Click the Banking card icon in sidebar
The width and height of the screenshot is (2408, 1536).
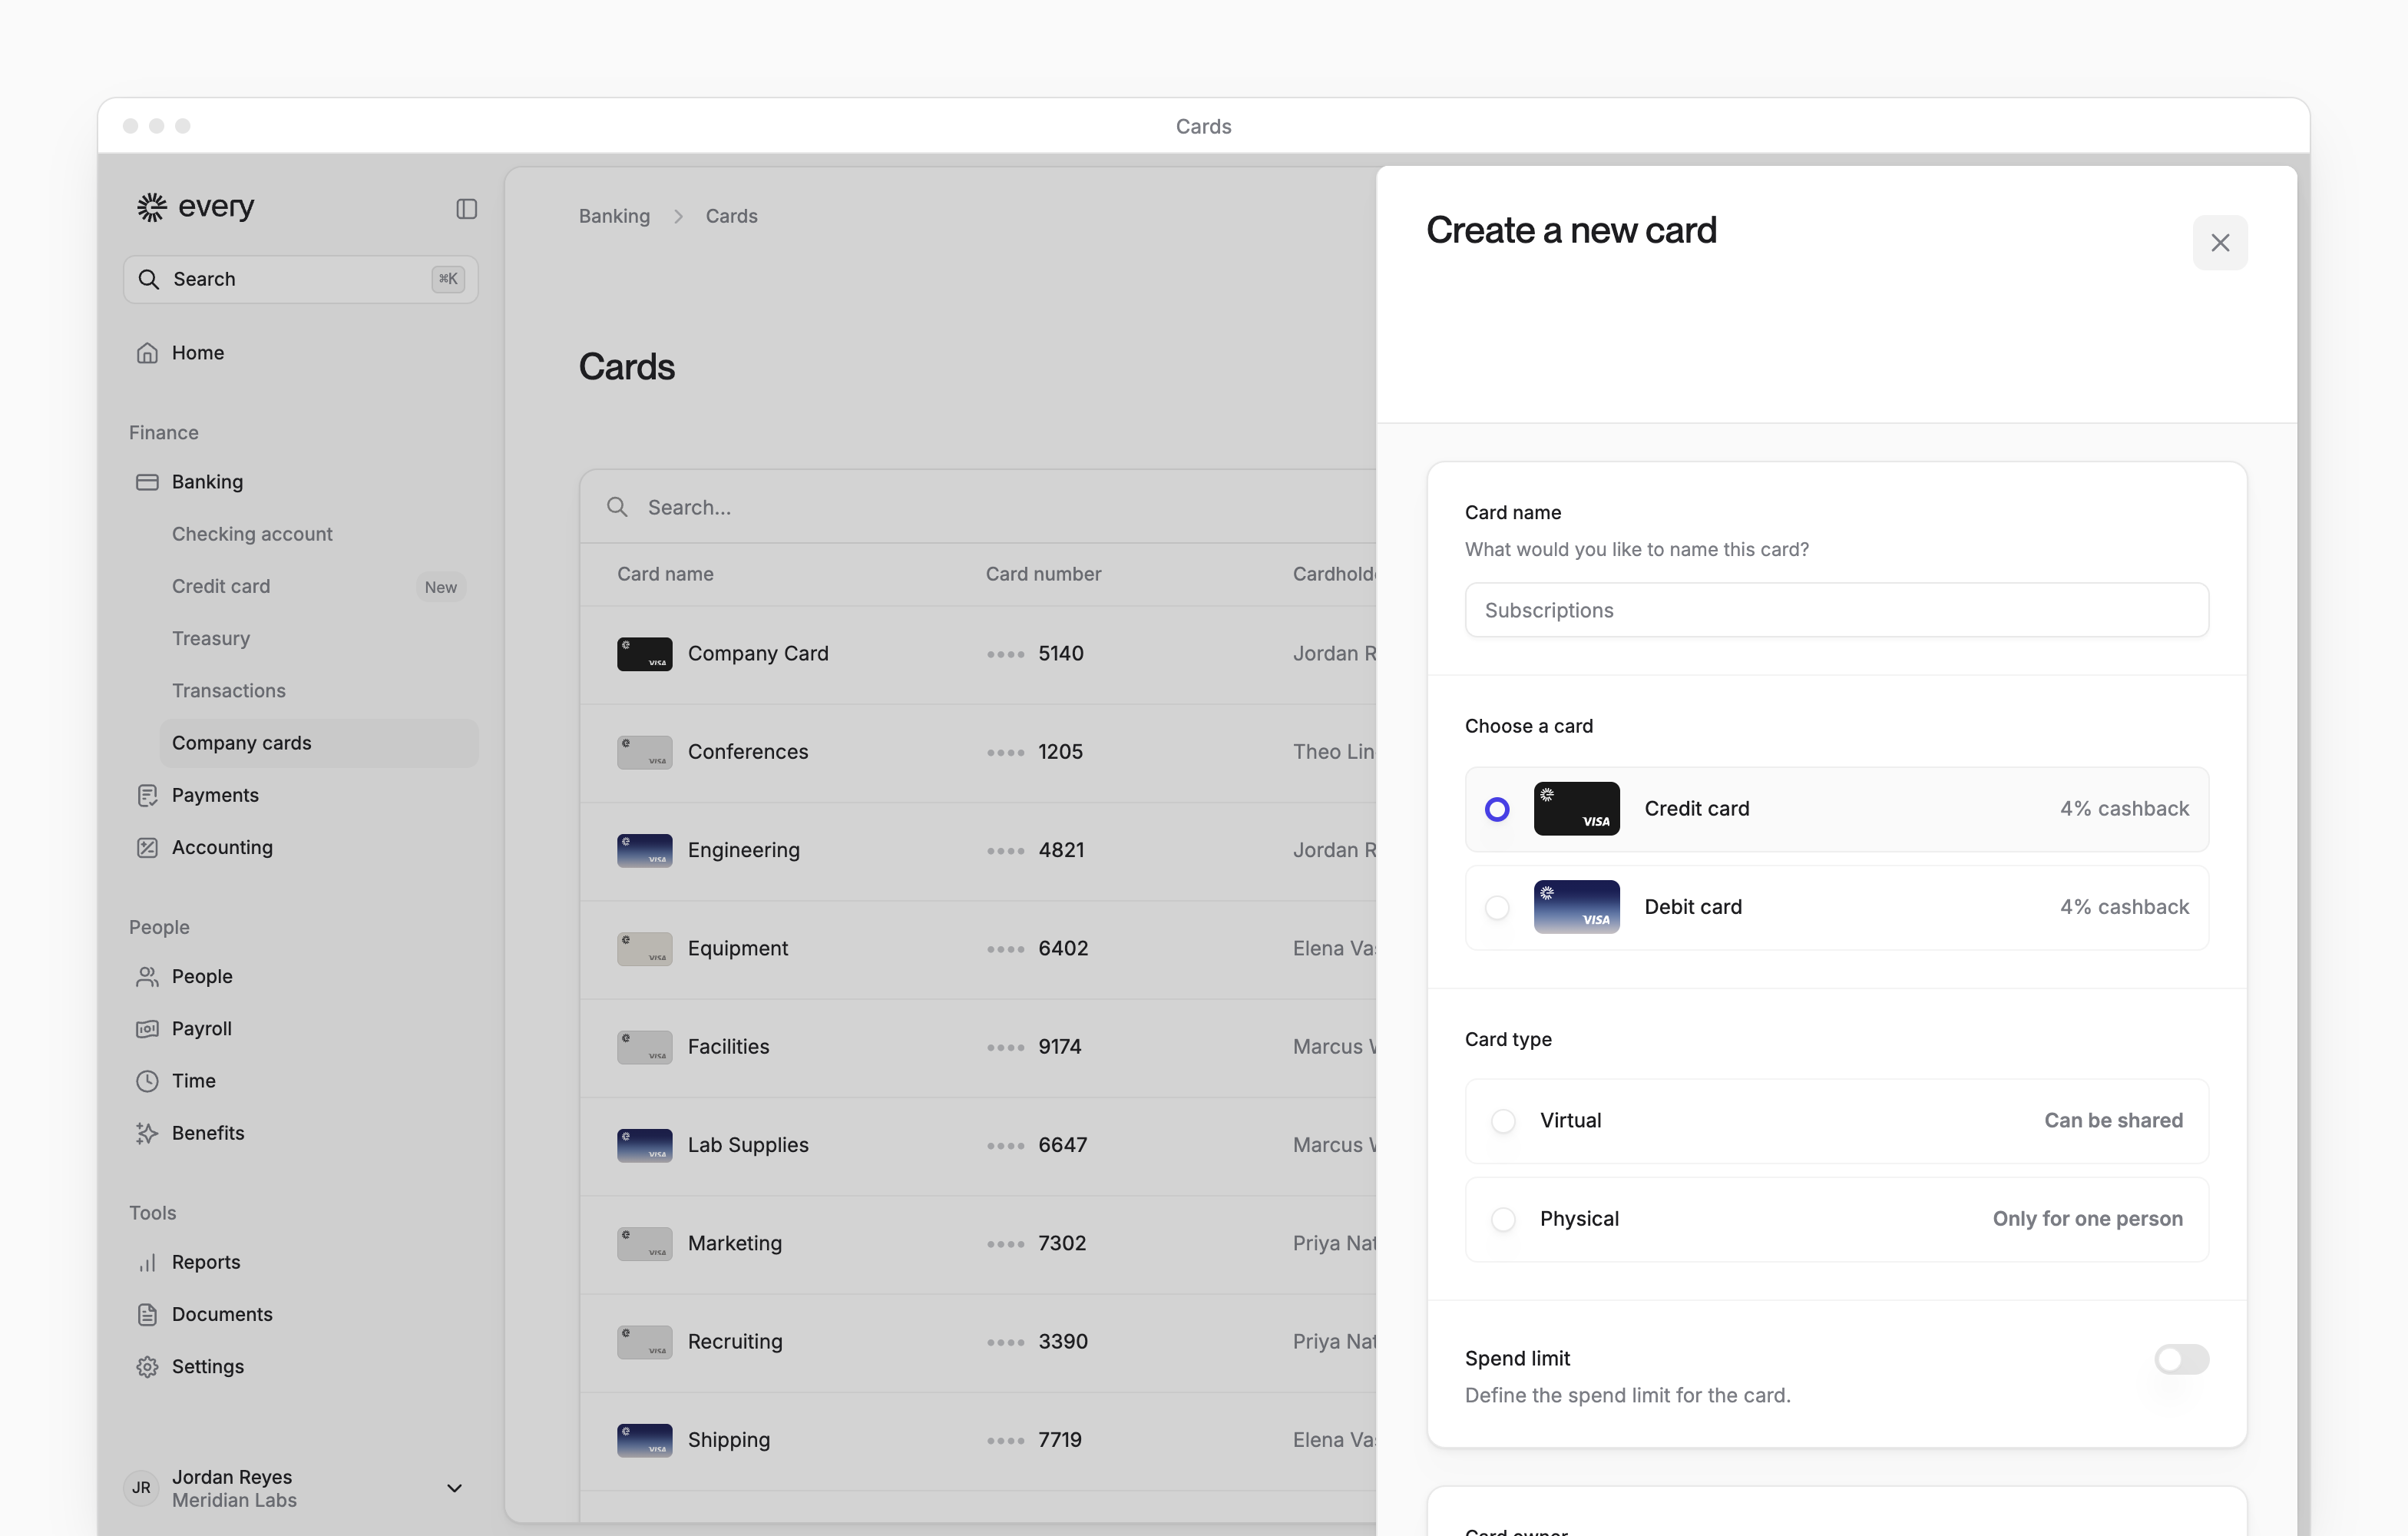point(147,482)
